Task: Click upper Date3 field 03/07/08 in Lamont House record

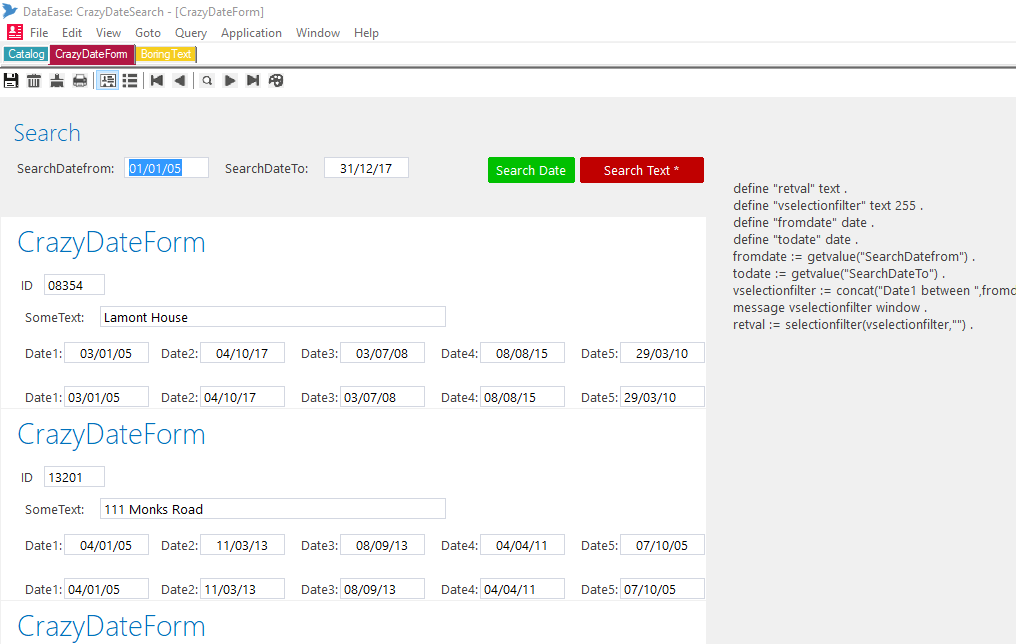Action: (382, 354)
